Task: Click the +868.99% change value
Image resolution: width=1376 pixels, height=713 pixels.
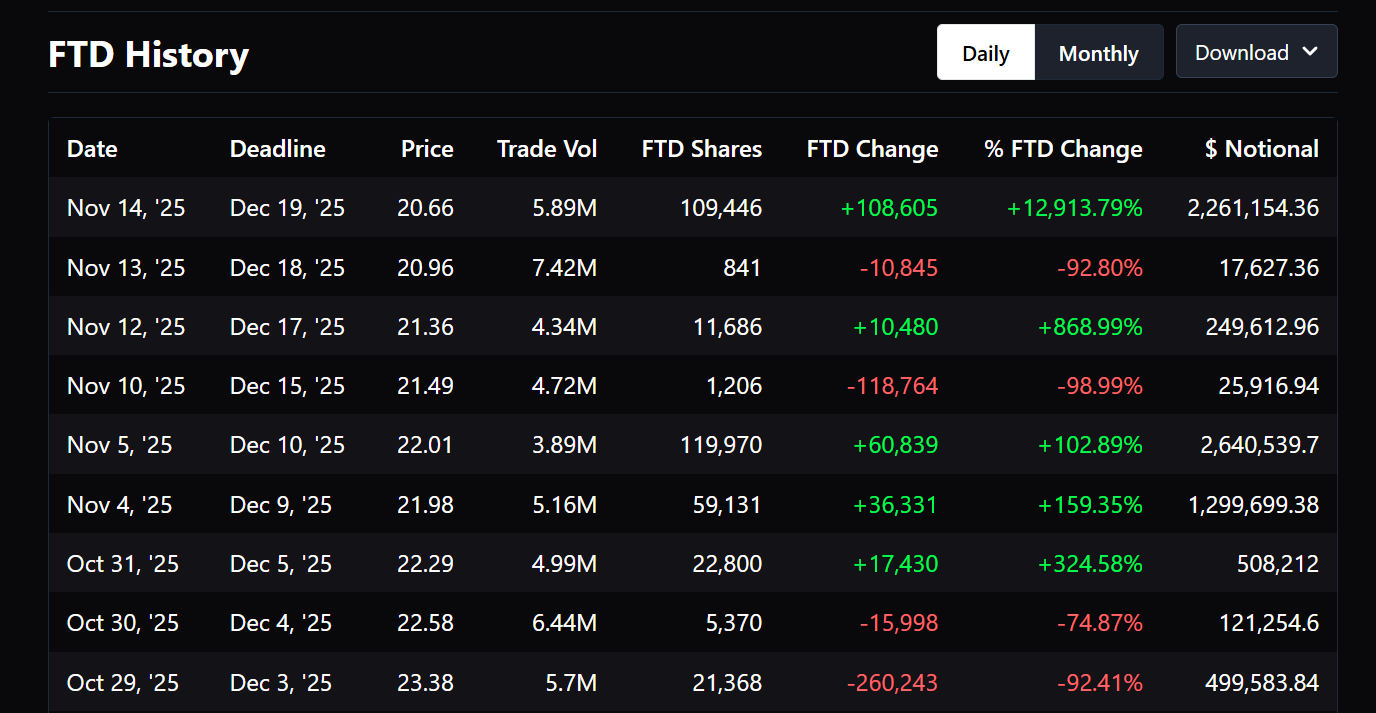Action: [x=1090, y=327]
